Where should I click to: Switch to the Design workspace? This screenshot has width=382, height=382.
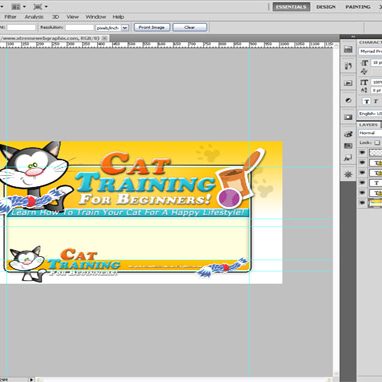[326, 7]
